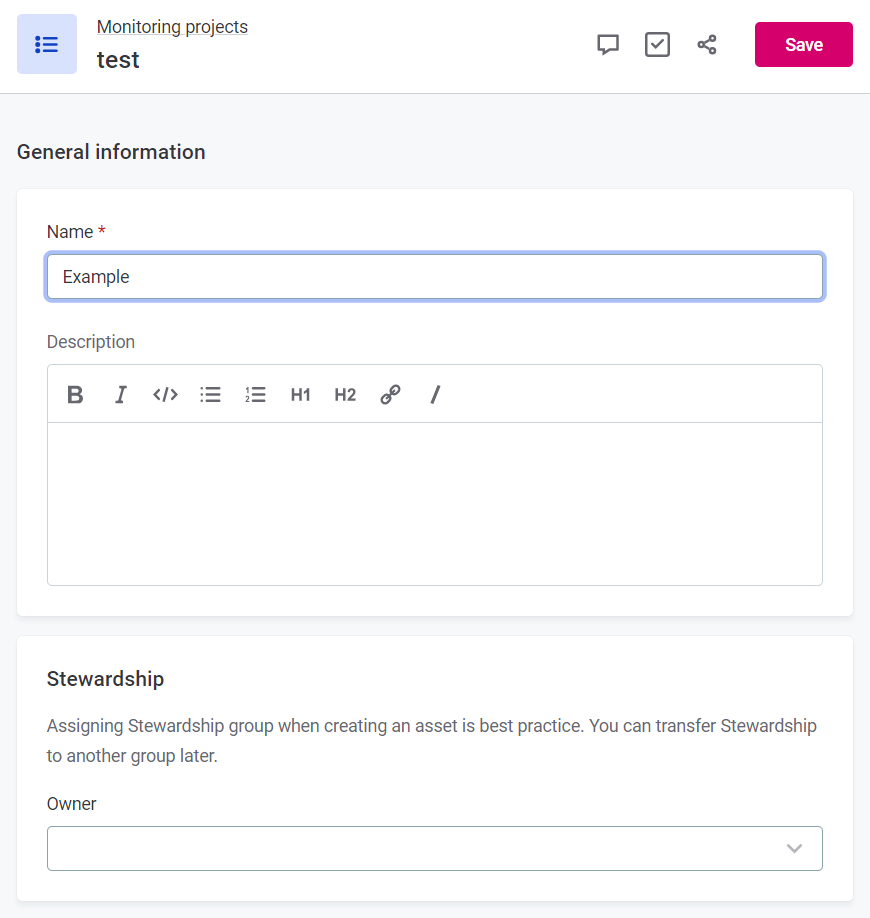The height and width of the screenshot is (918, 870).
Task: Click inside the Description text area
Action: [x=435, y=503]
